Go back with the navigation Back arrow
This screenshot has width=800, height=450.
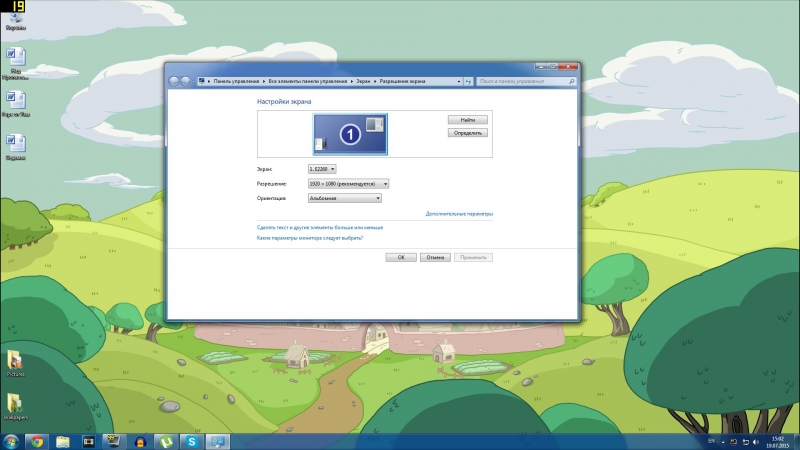click(173, 81)
